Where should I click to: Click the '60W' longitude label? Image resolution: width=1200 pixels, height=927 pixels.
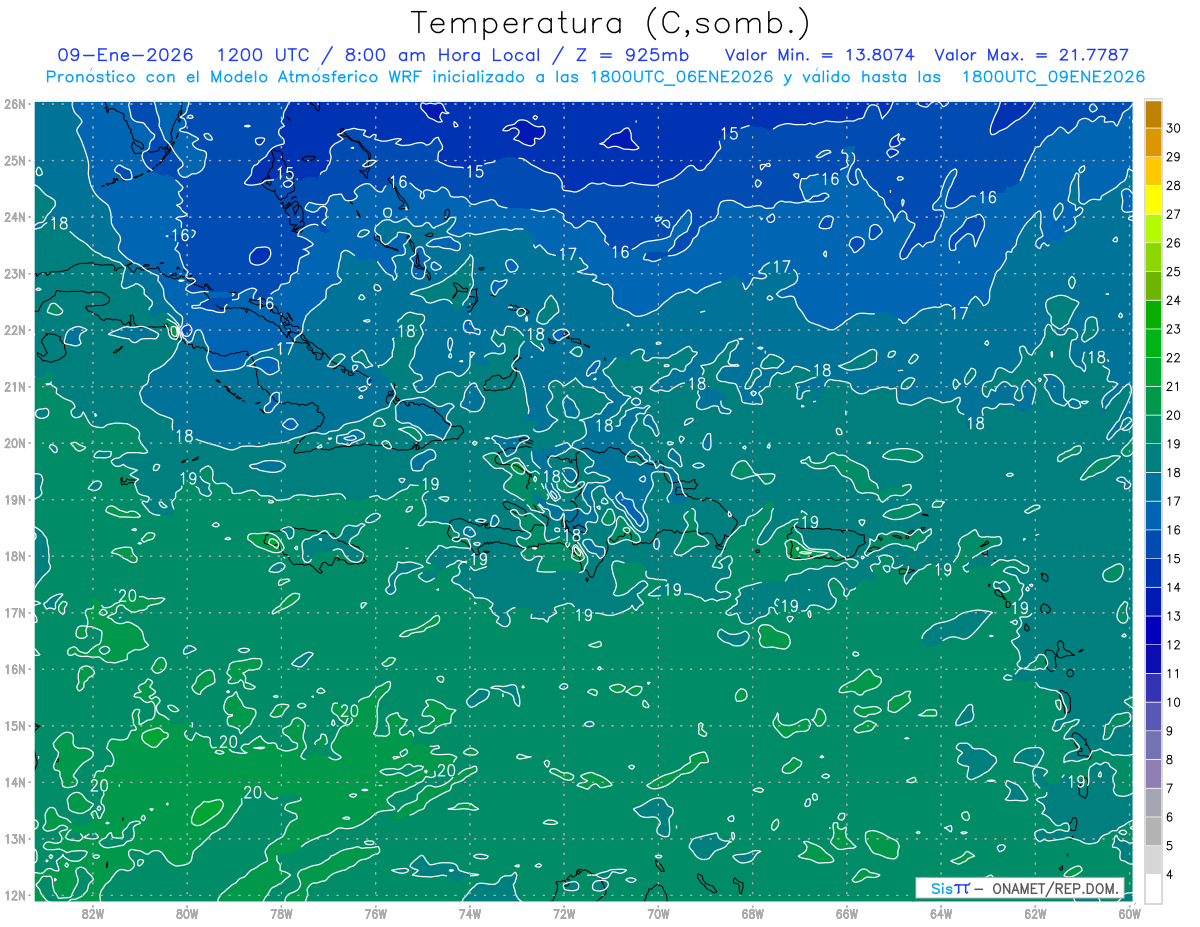pyautogui.click(x=1129, y=913)
